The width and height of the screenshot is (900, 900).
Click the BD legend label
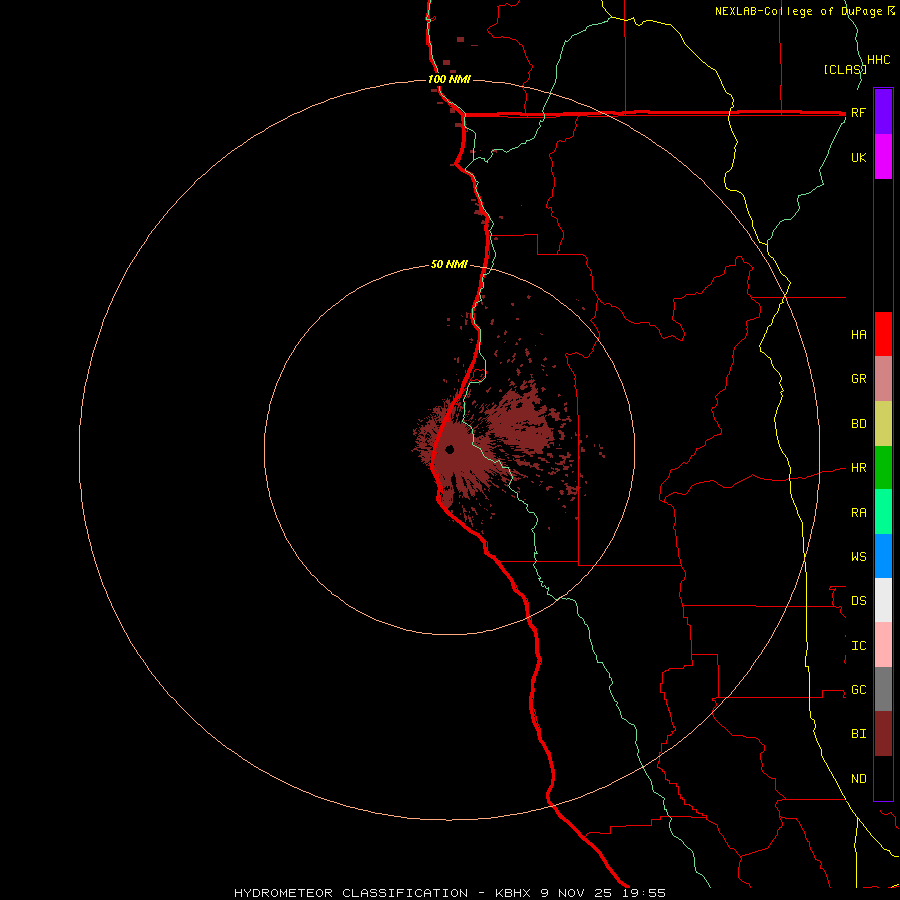pyautogui.click(x=858, y=424)
